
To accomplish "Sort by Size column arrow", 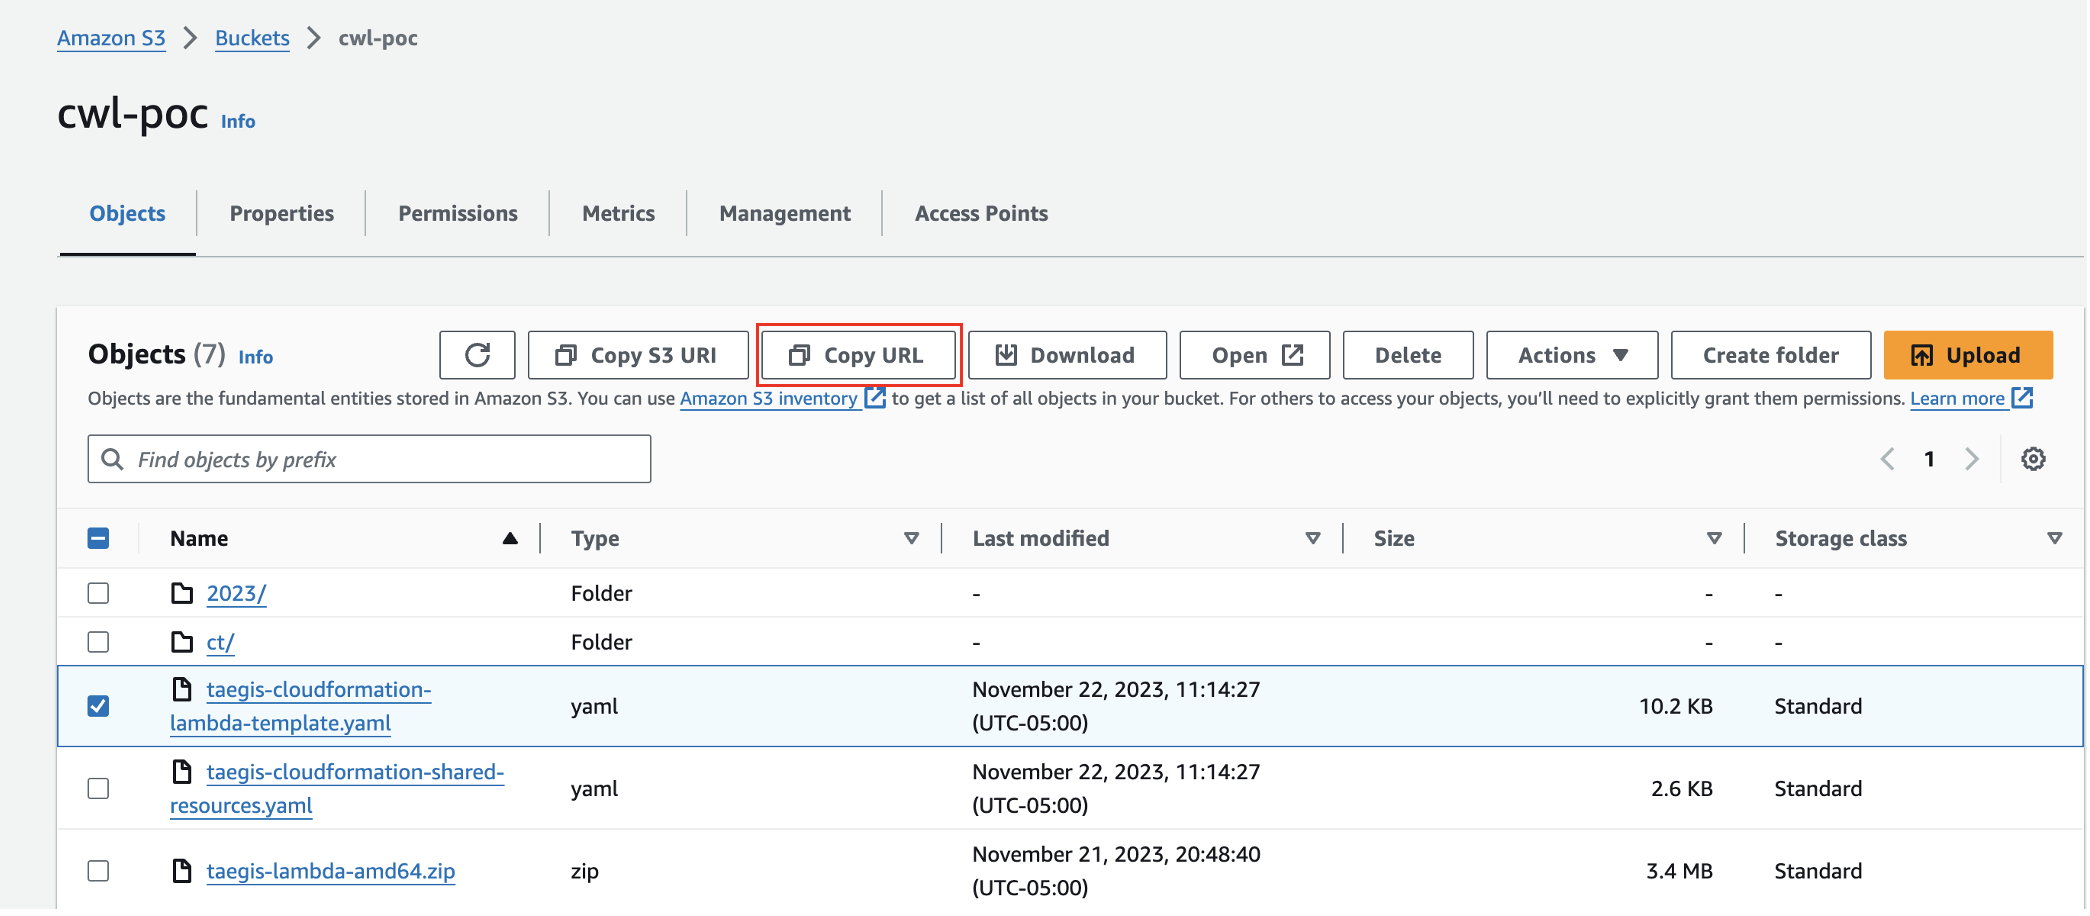I will (x=1714, y=538).
